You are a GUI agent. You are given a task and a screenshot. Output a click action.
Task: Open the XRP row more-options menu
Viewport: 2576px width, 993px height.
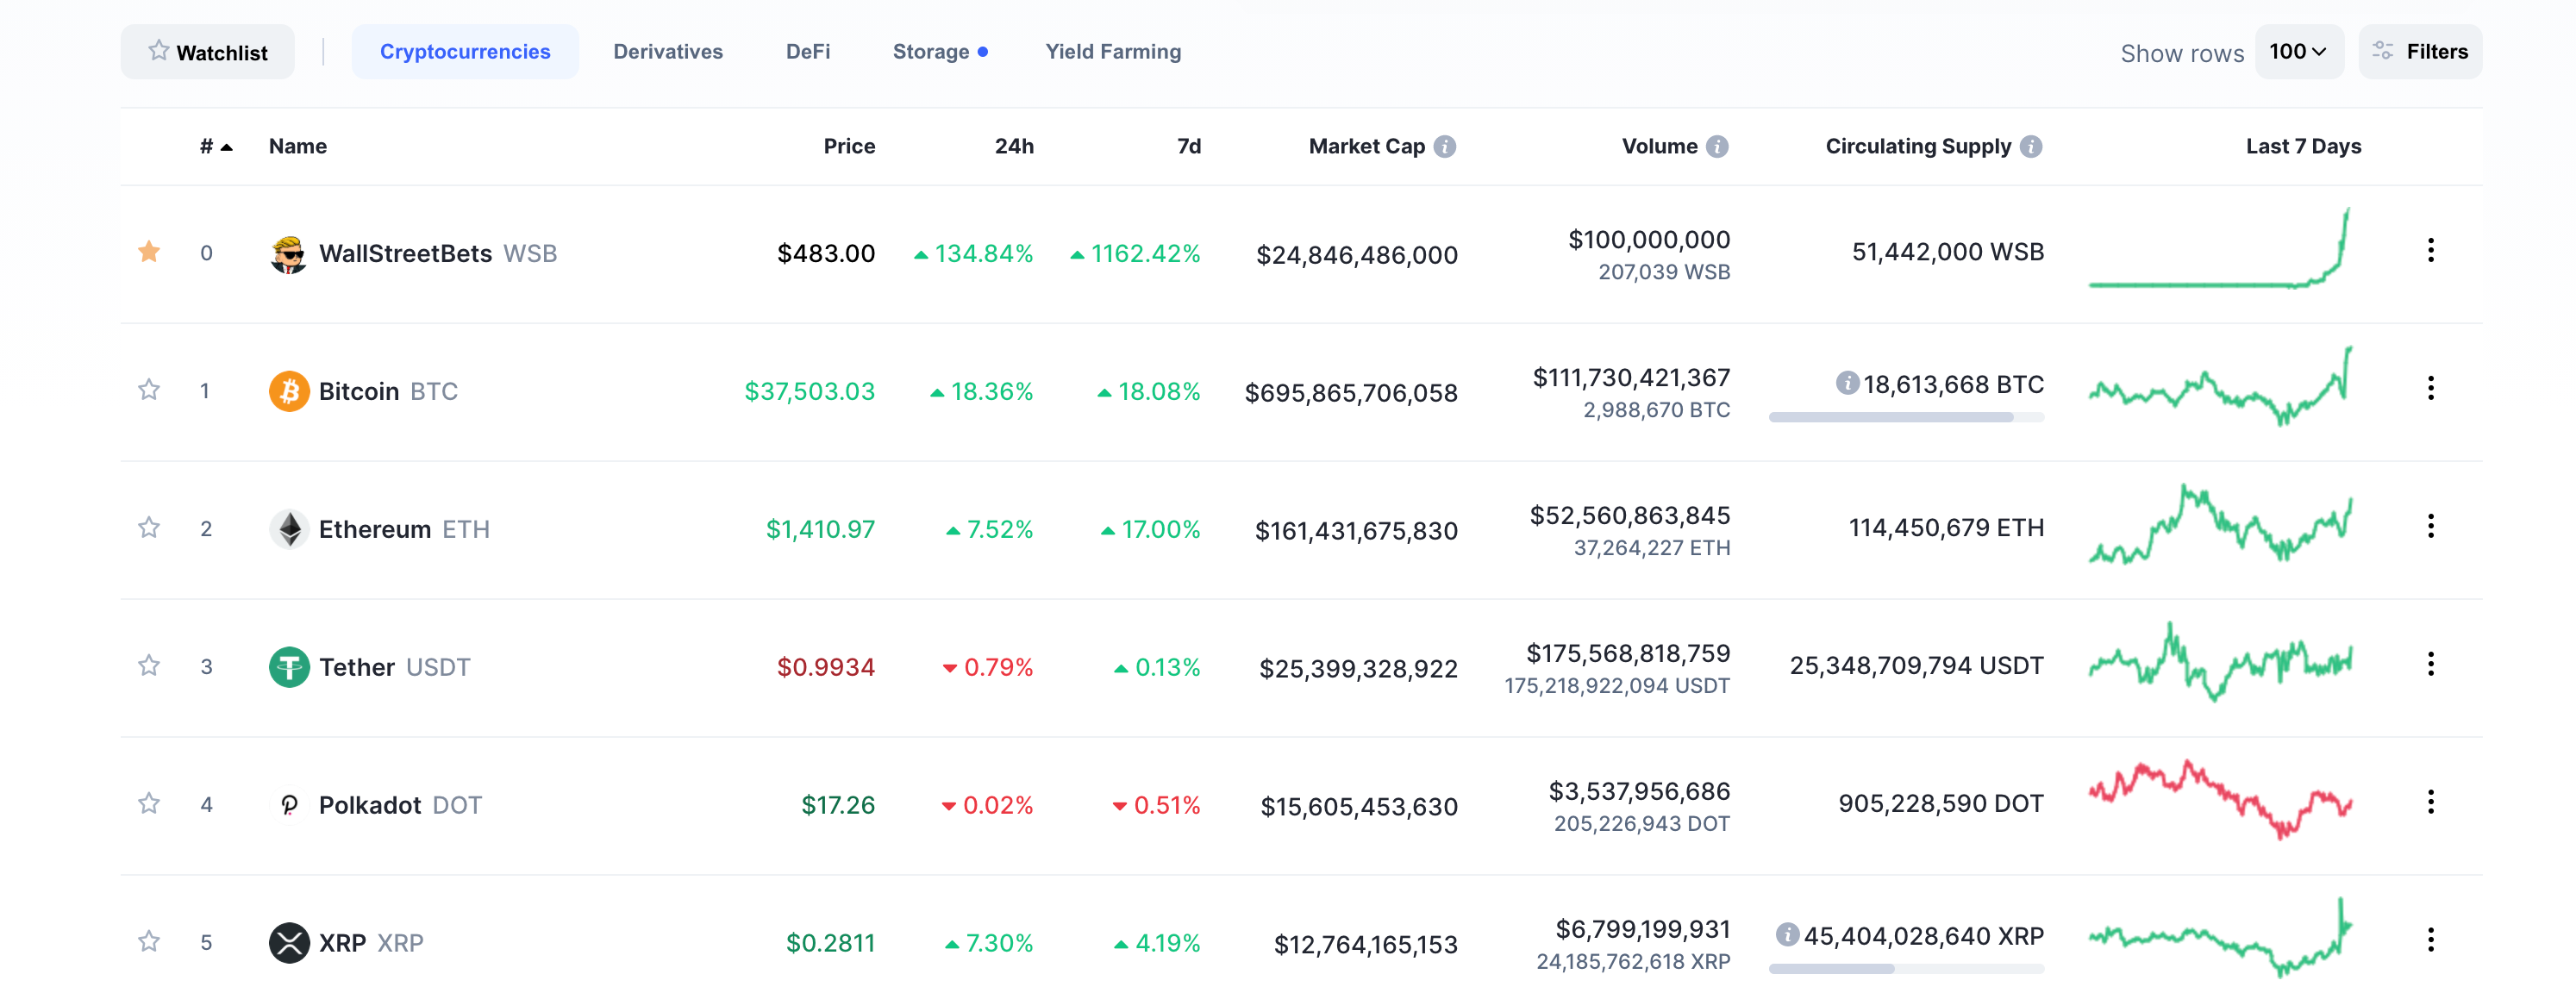click(x=2431, y=941)
